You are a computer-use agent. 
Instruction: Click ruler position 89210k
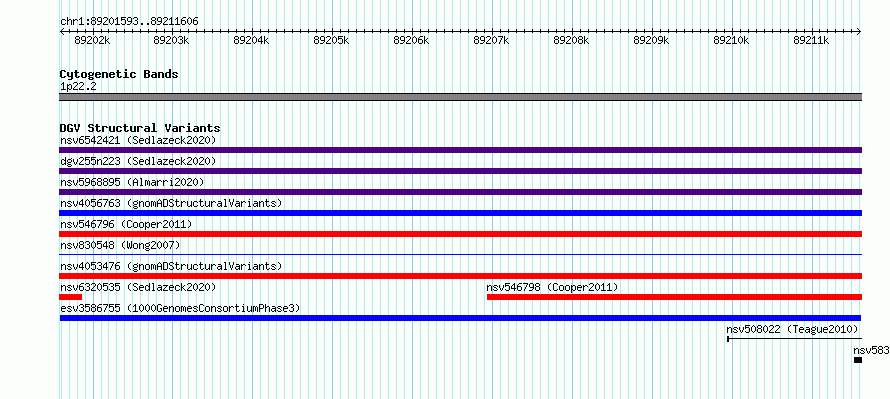pos(732,40)
